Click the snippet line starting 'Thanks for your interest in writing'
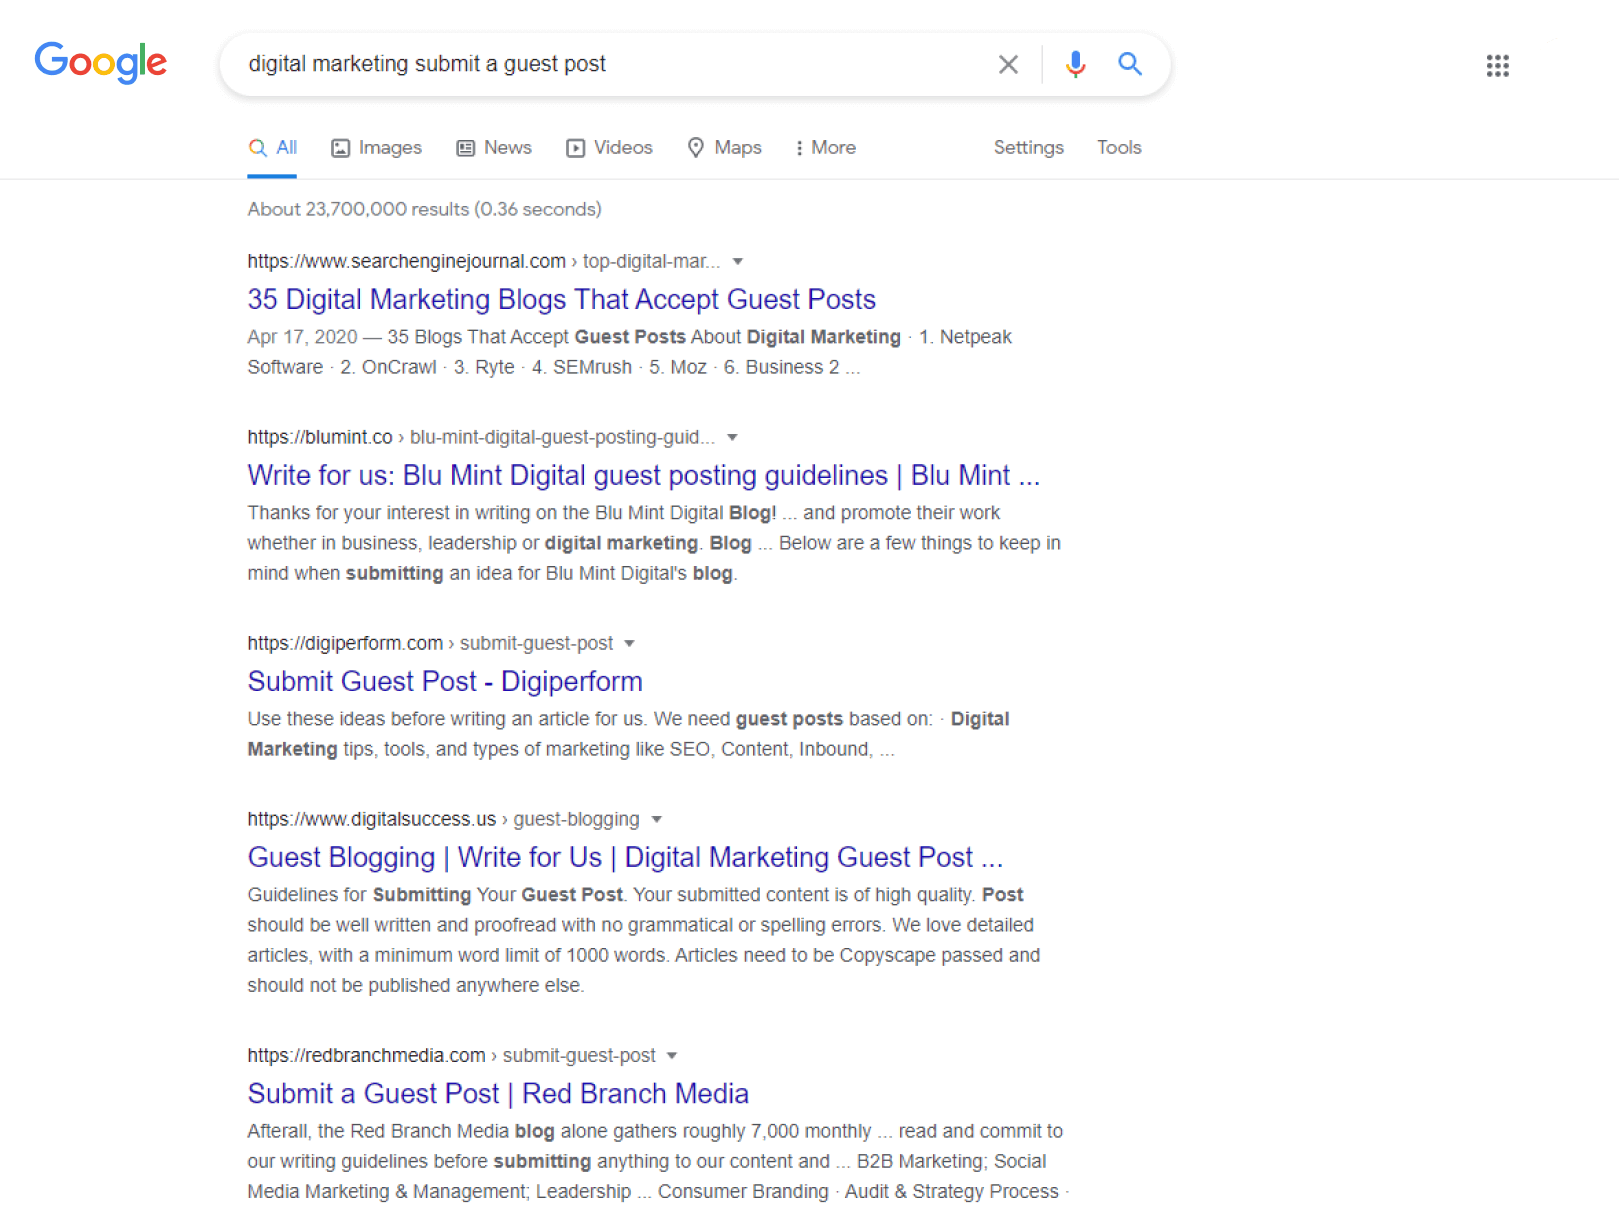This screenshot has width=1620, height=1212. [624, 513]
